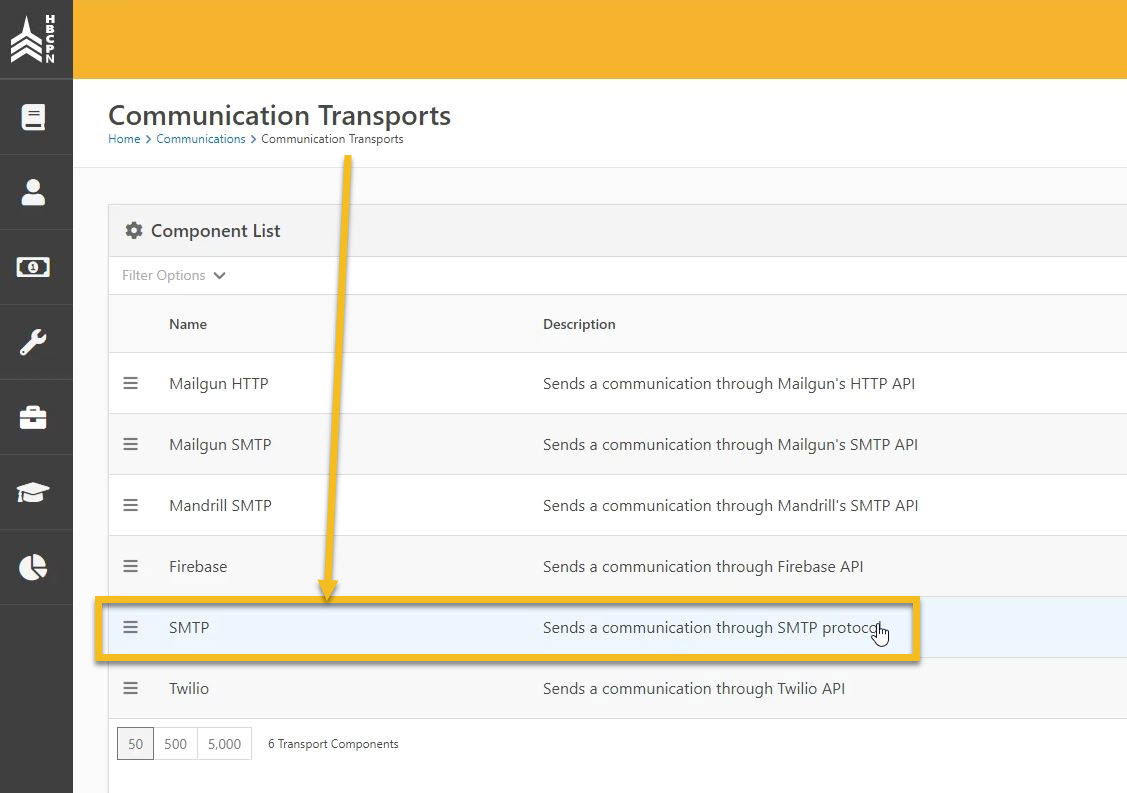Viewport: 1127px width, 793px height.
Task: Open the Firebase transport
Action: [x=198, y=567]
